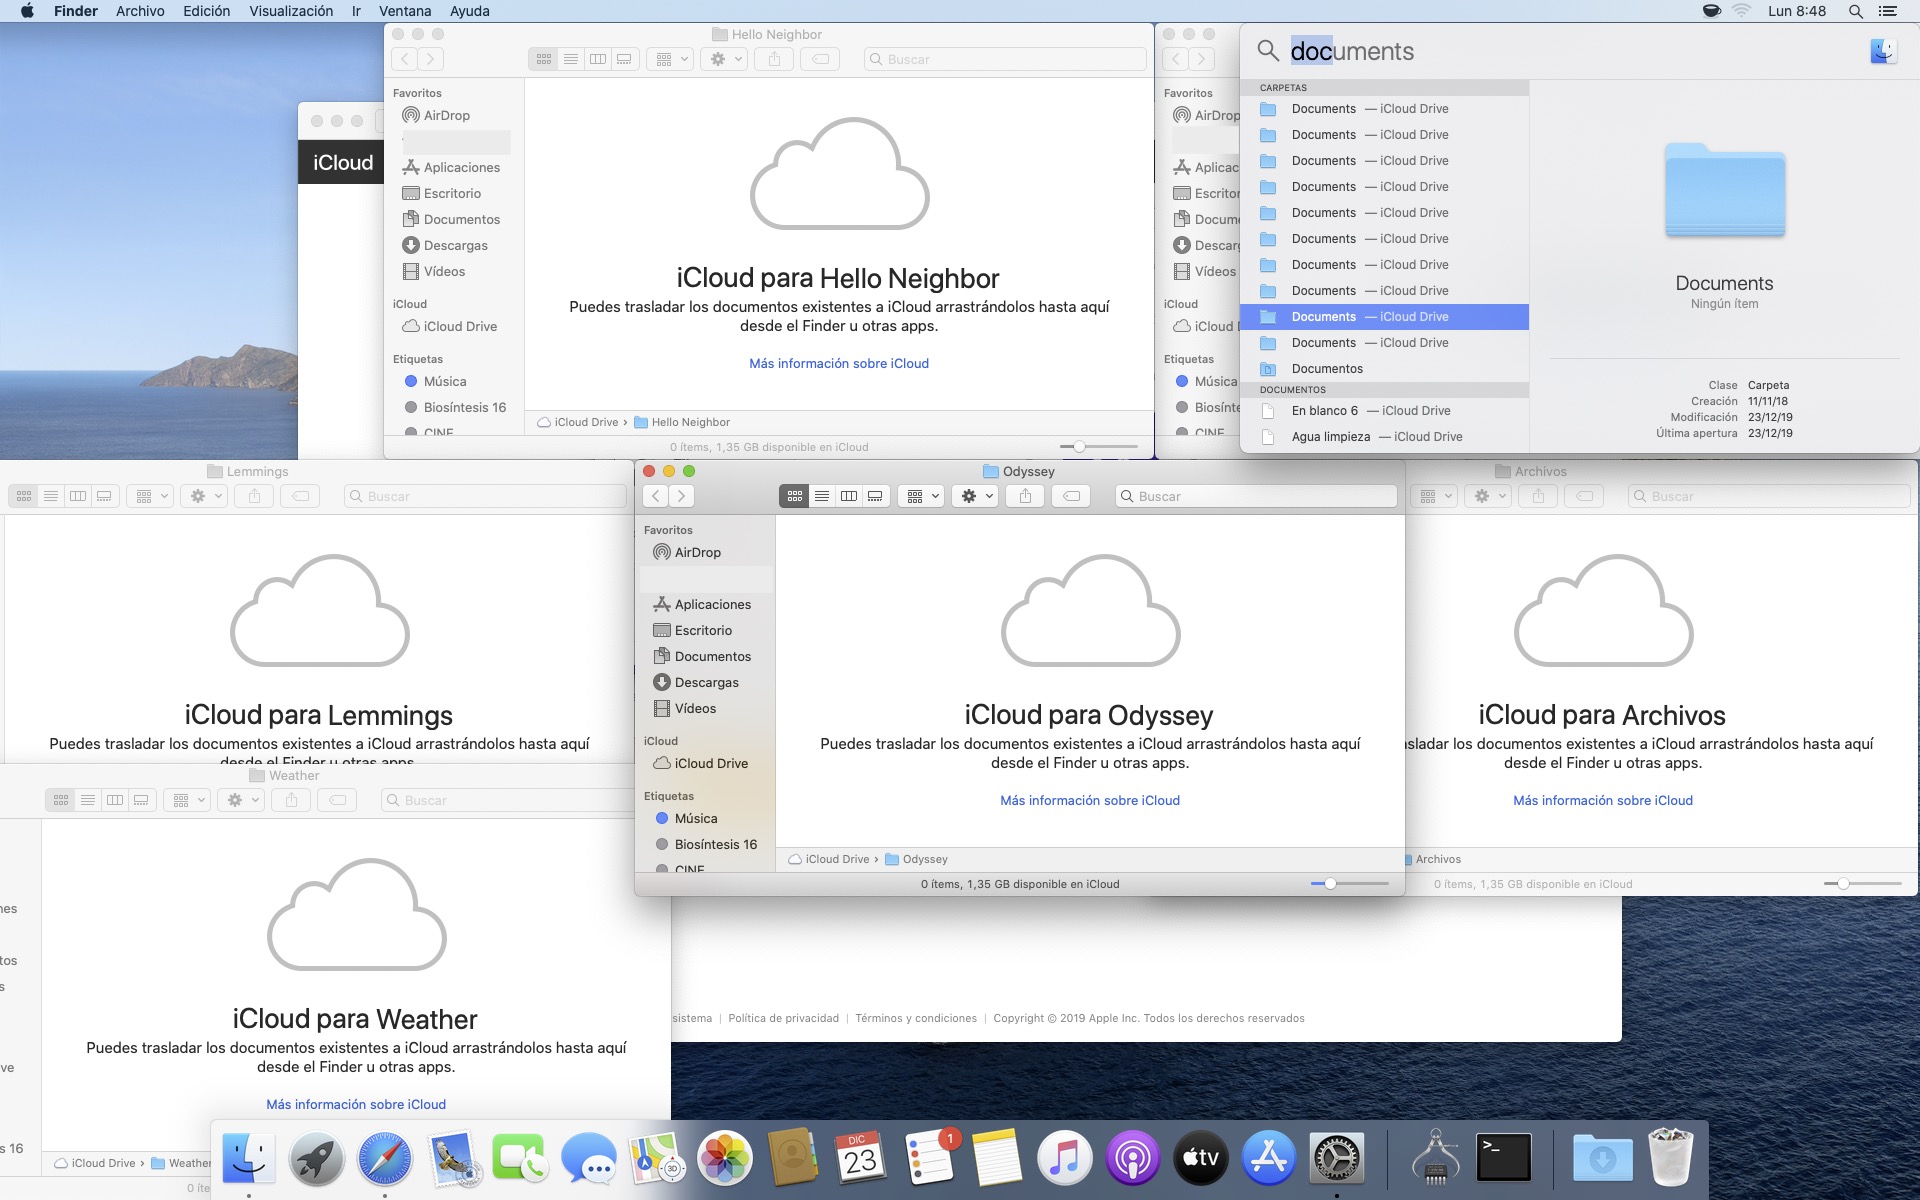
Task: Switch Hello Neighbor window to gallery view
Action: point(624,59)
